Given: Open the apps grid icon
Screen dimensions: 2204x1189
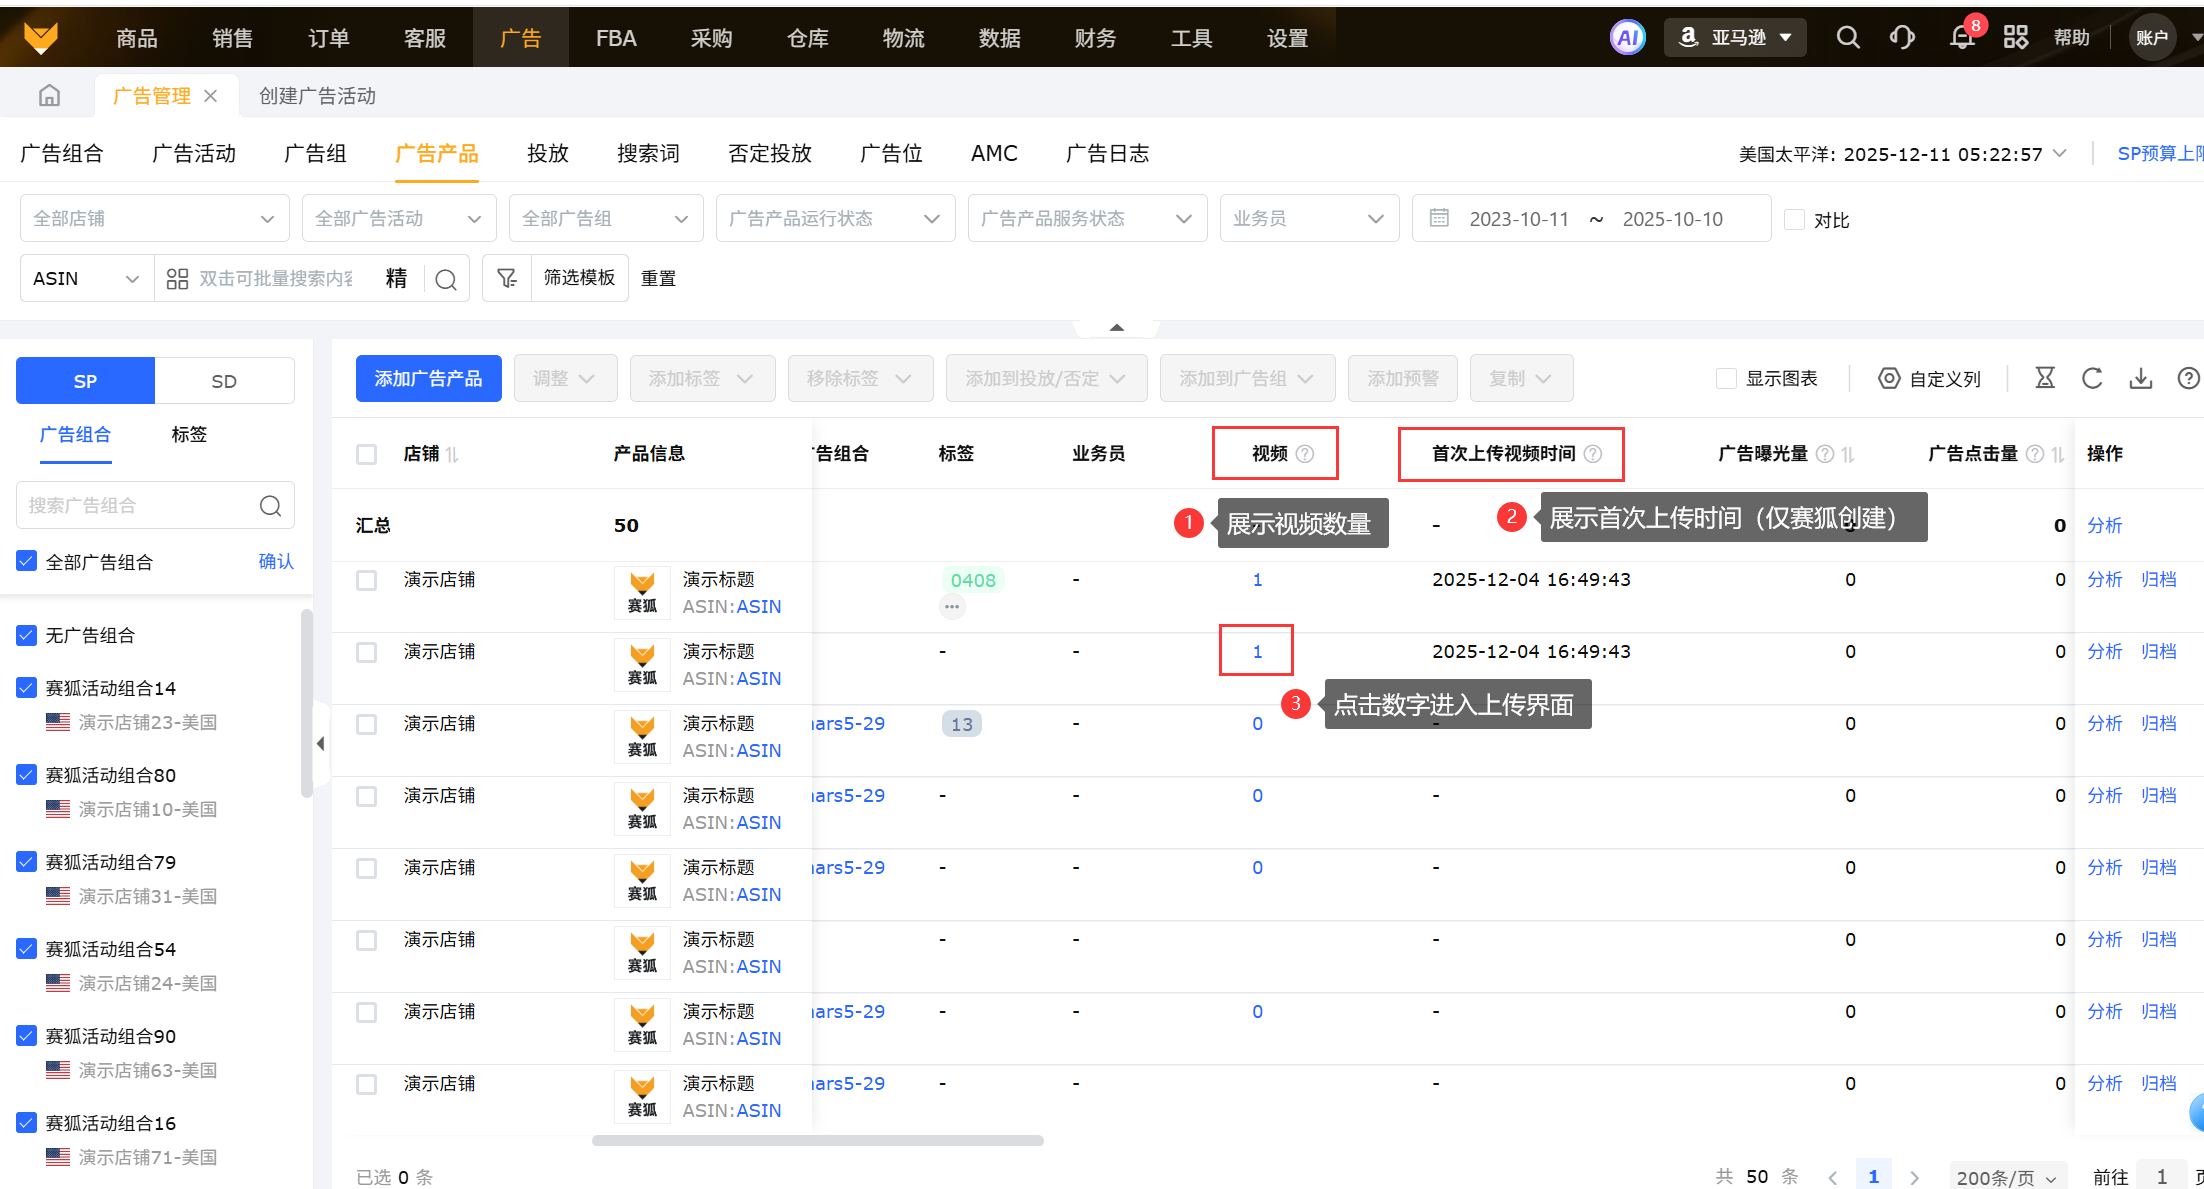Looking at the screenshot, I should coord(2015,38).
